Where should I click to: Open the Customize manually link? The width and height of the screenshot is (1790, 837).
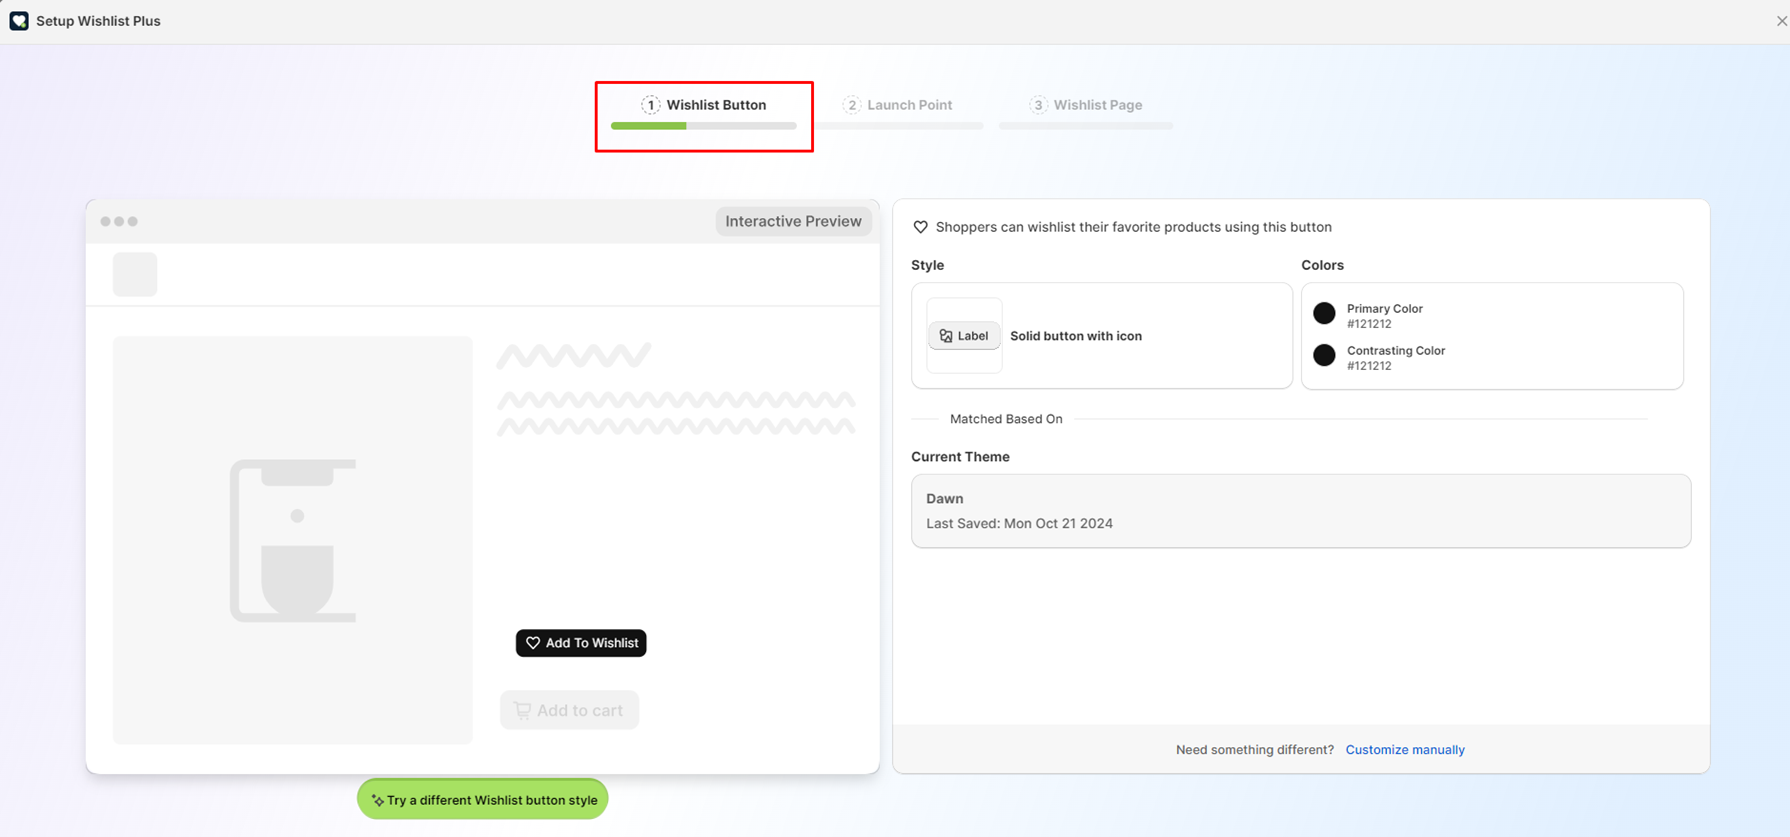1404,750
